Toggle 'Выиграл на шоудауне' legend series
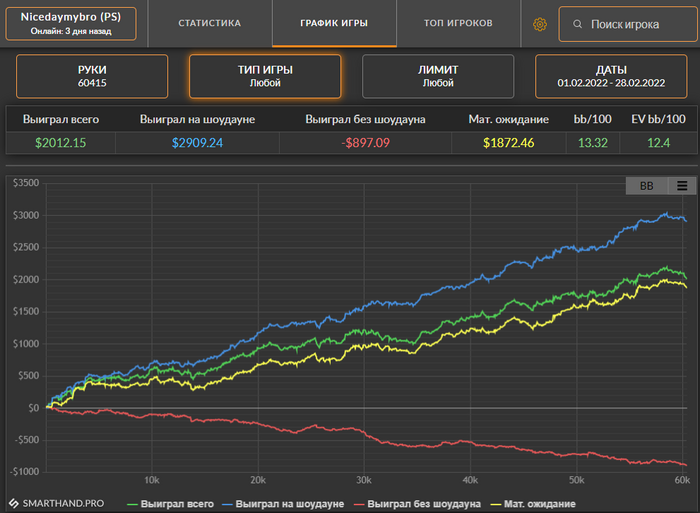The height and width of the screenshot is (513, 700). point(283,504)
